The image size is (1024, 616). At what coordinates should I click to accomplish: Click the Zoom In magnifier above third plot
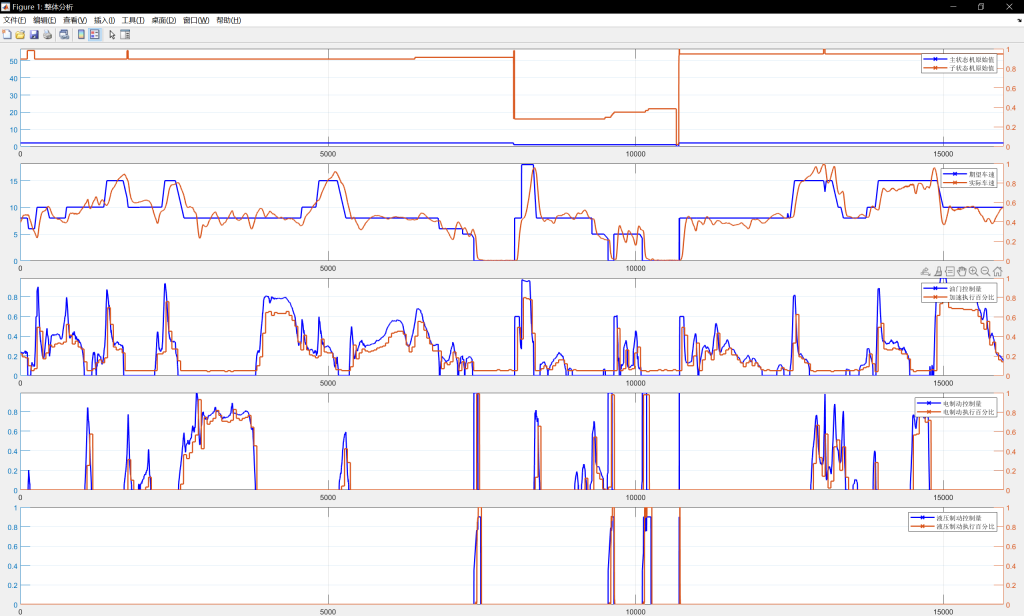click(x=973, y=271)
